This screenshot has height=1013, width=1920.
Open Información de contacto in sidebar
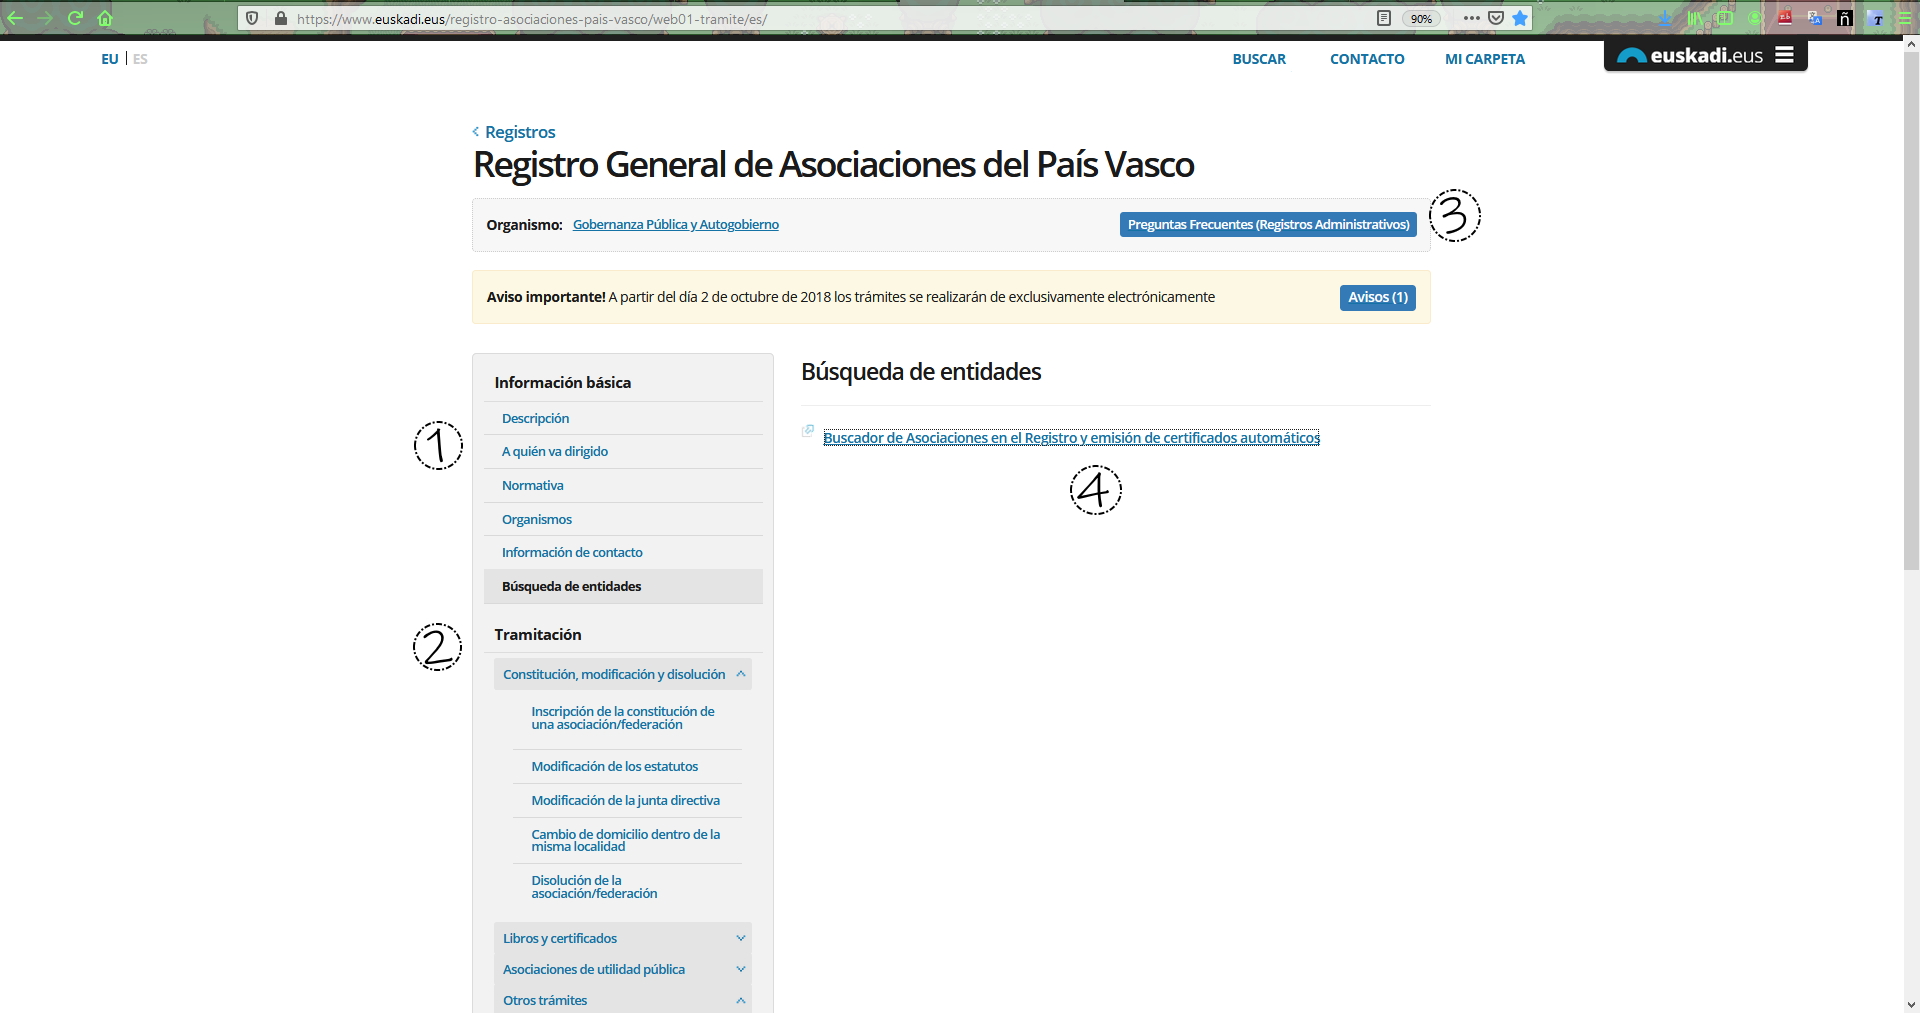click(572, 552)
